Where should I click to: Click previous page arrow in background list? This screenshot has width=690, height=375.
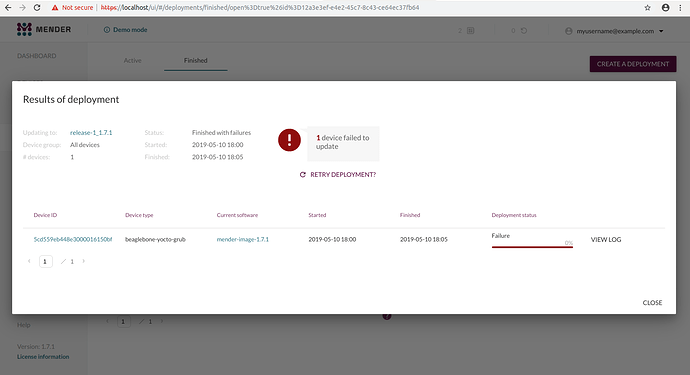click(107, 321)
